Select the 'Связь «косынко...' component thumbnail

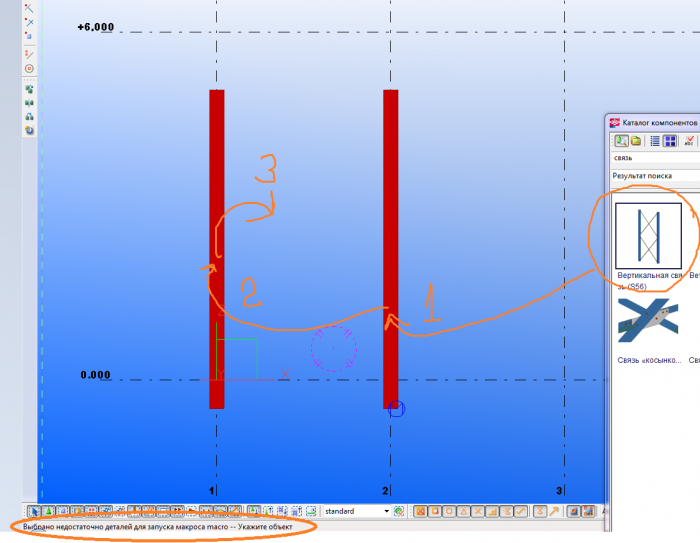point(648,322)
